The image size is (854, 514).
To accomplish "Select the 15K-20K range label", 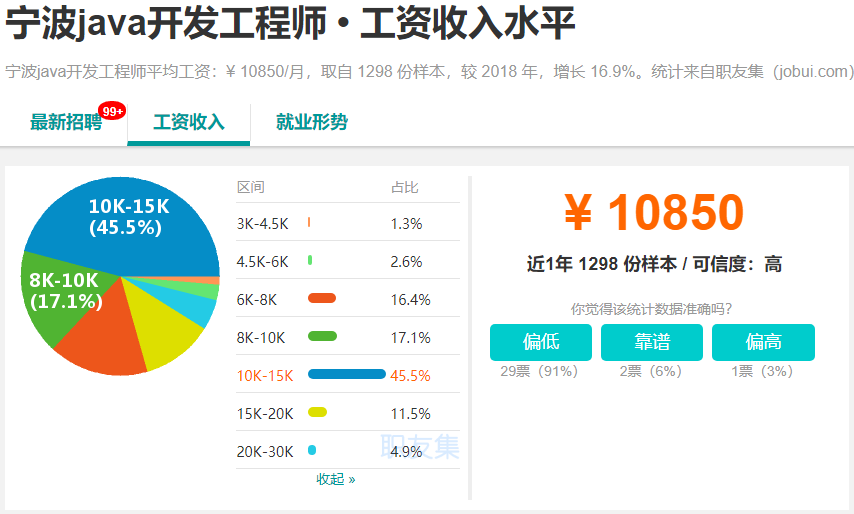I will pyautogui.click(x=265, y=414).
